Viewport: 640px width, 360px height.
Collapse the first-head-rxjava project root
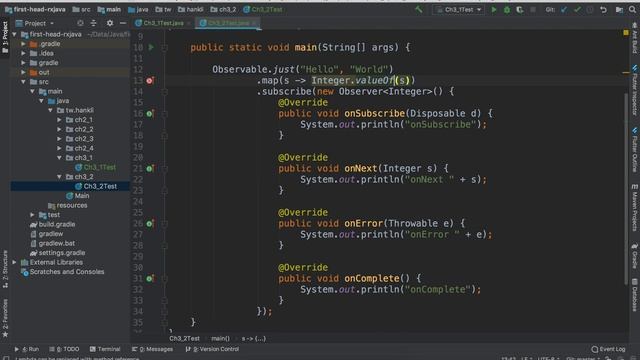point(15,34)
